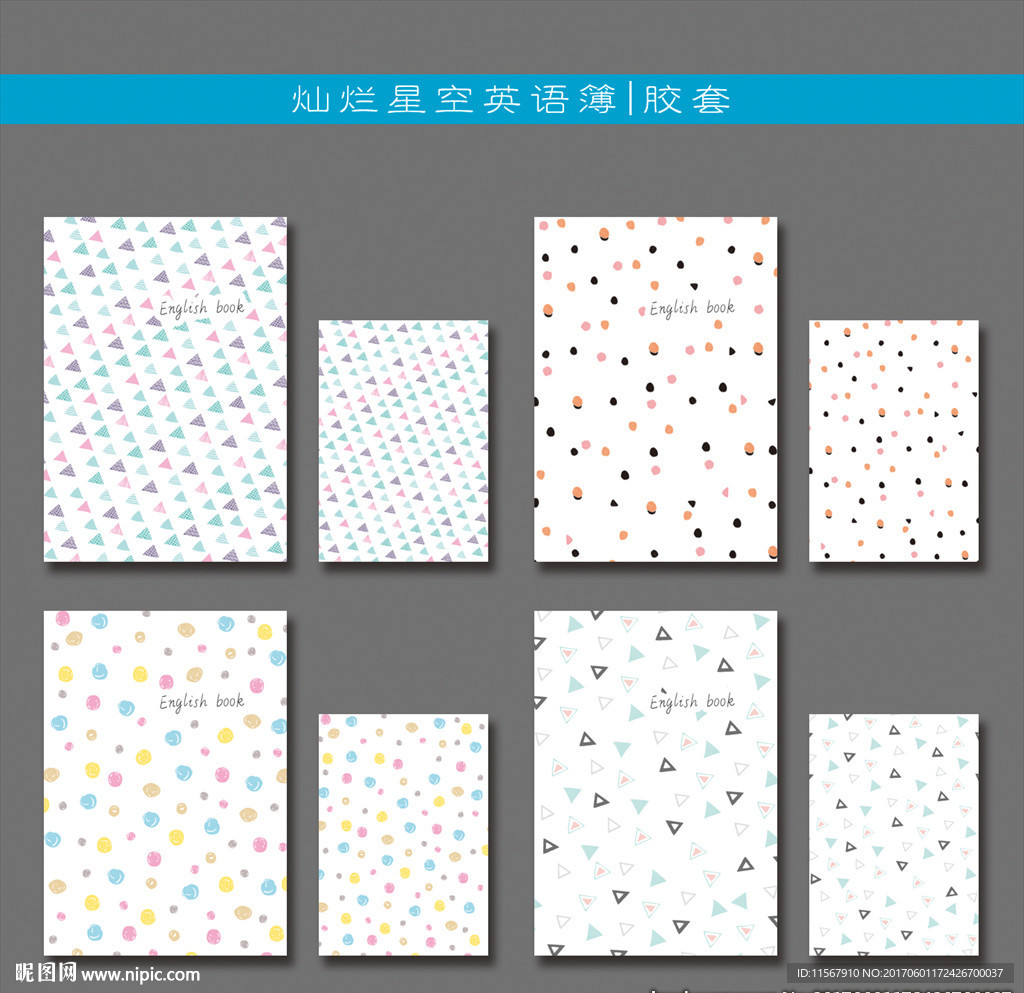Click the large pastel scribble circles cover
Image resolution: width=1024 pixels, height=993 pixels.
pyautogui.click(x=165, y=783)
